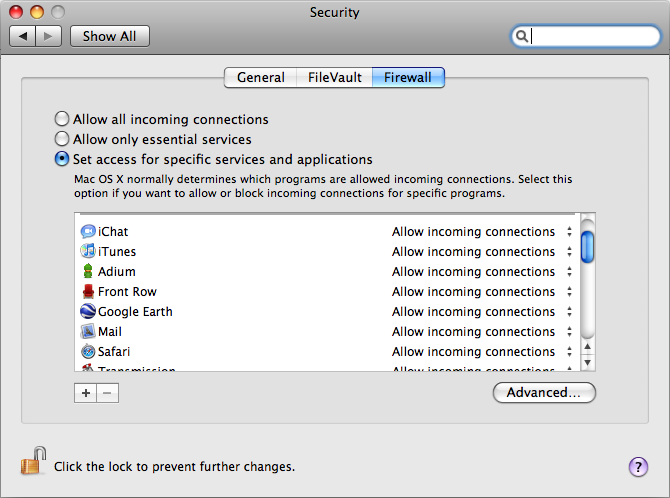Click the Show All button

point(110,36)
